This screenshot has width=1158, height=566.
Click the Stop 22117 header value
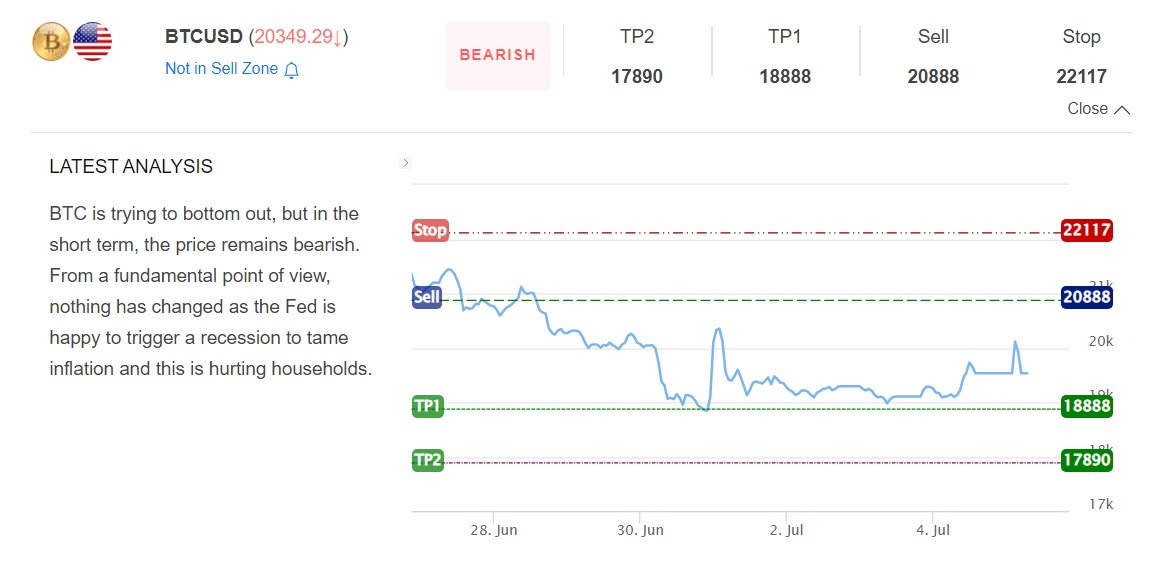[1081, 76]
